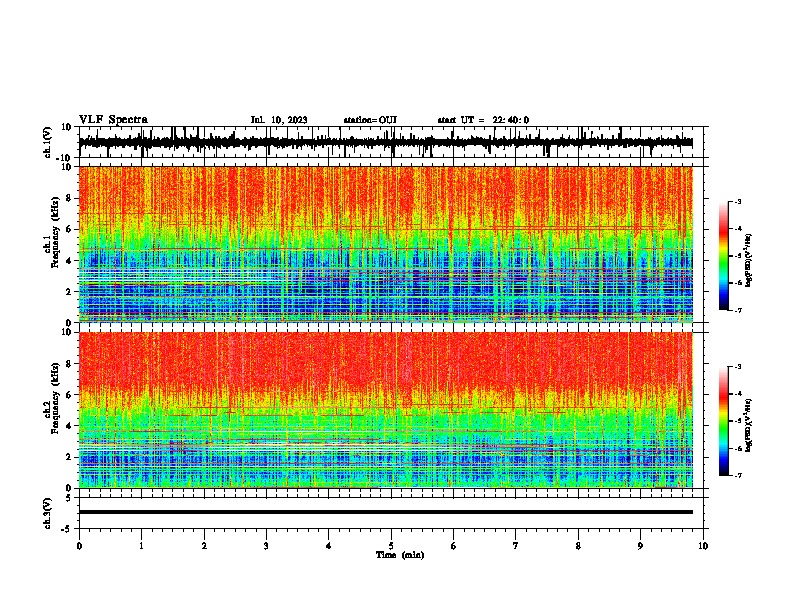Click the "ch.3(V)" axis label
This screenshot has width=792, height=612.
click(x=48, y=514)
